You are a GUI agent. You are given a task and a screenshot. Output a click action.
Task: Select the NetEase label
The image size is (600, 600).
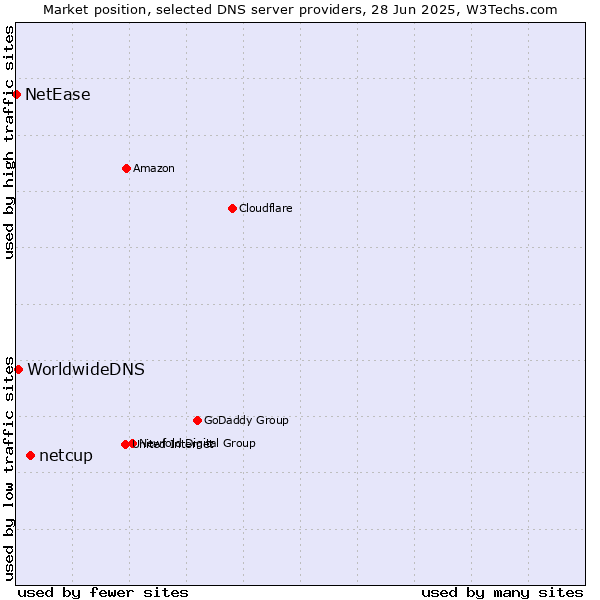point(58,95)
